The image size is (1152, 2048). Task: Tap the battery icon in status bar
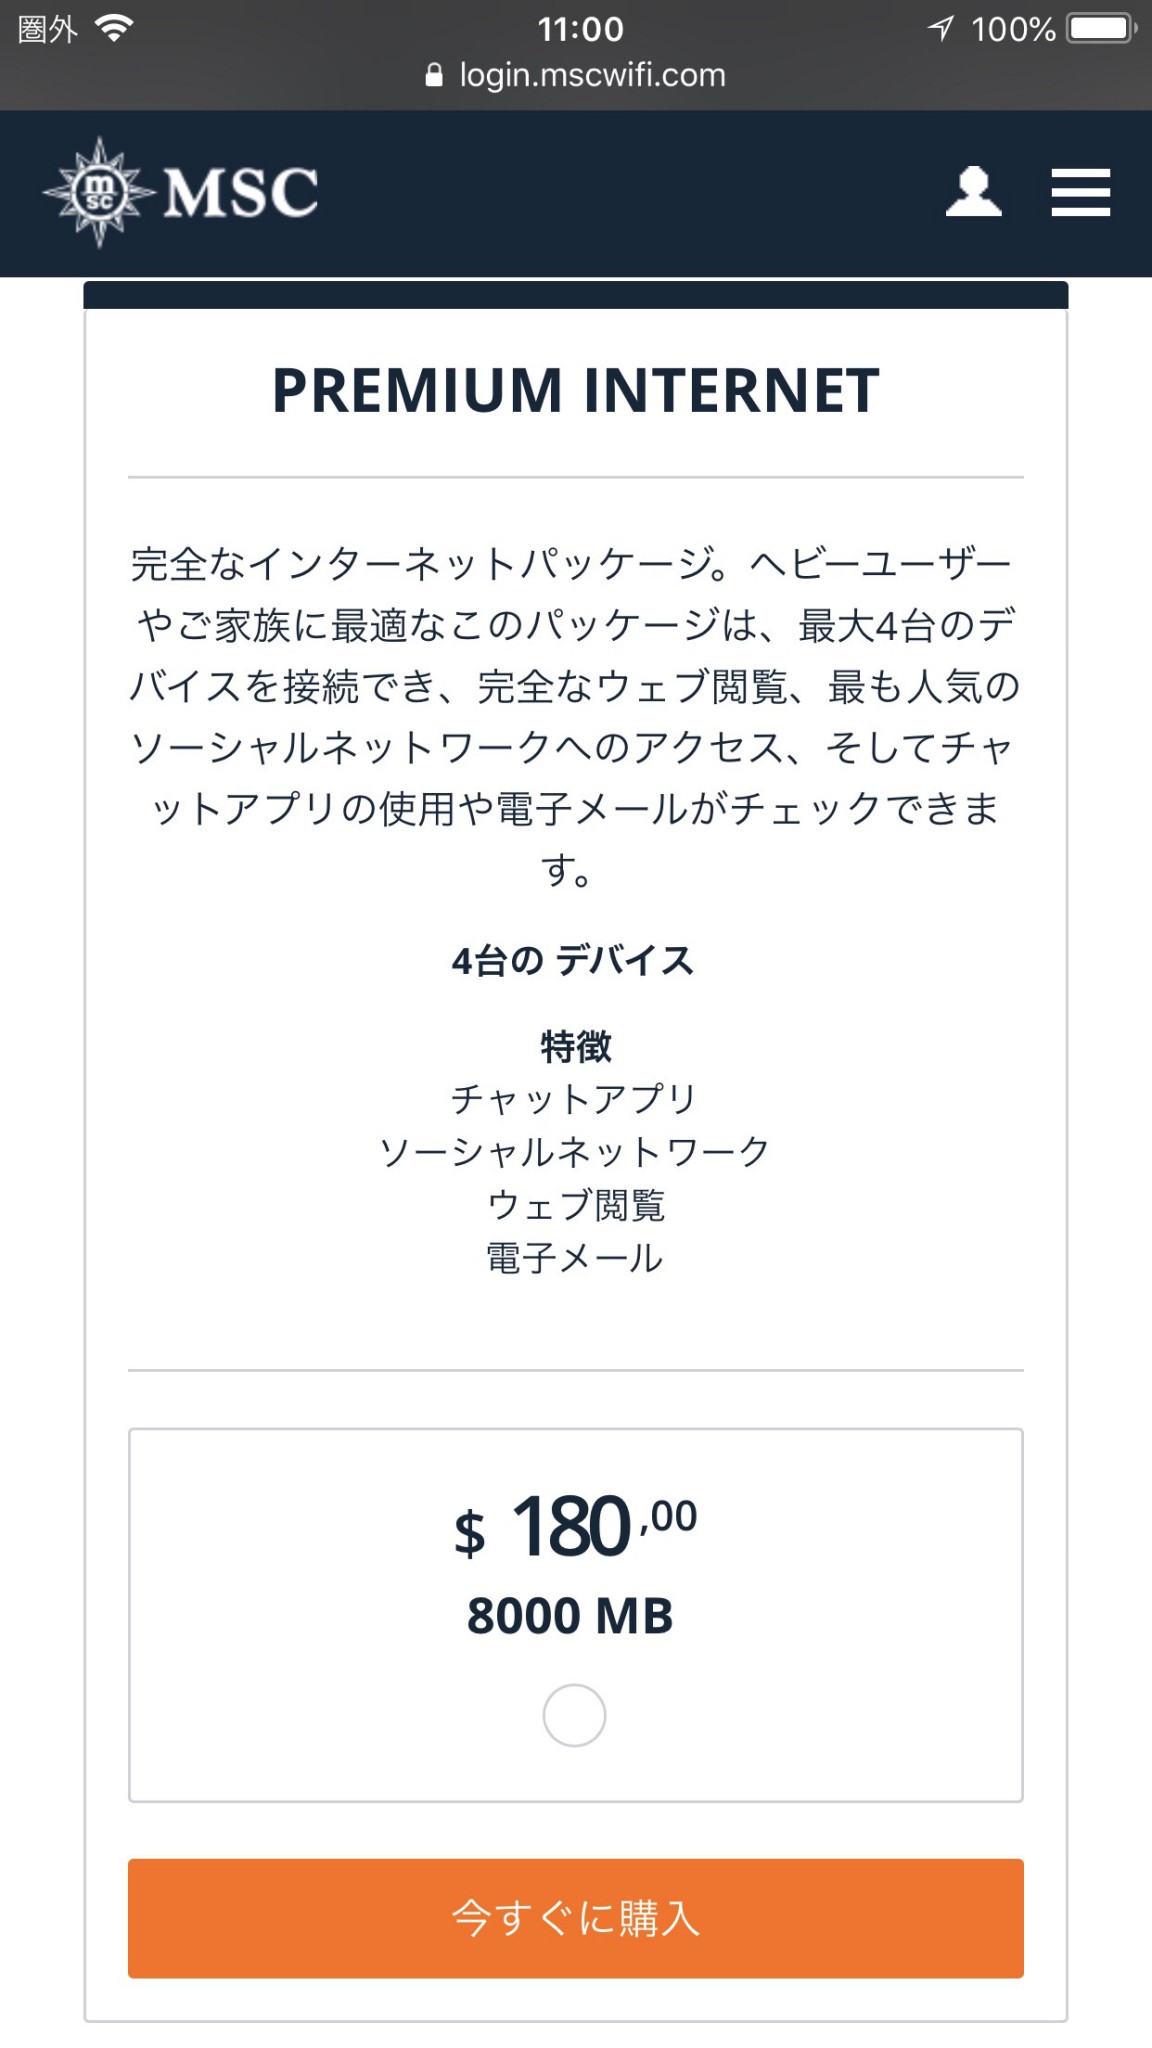pos(1101,28)
